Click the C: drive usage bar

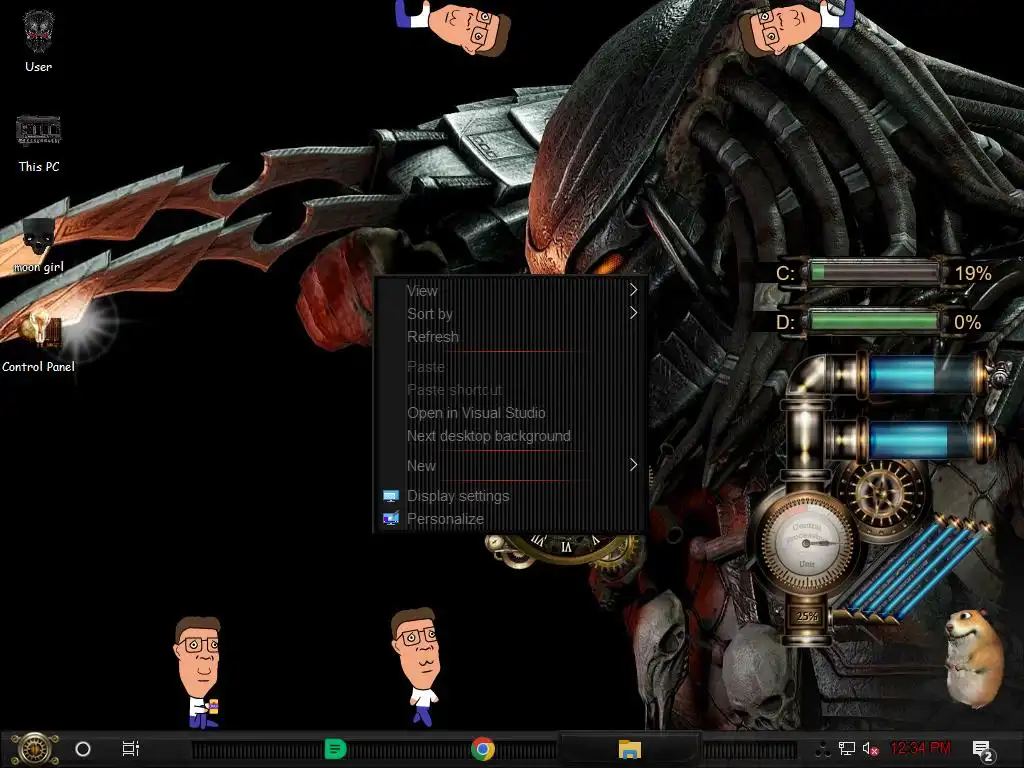pyautogui.click(x=874, y=272)
